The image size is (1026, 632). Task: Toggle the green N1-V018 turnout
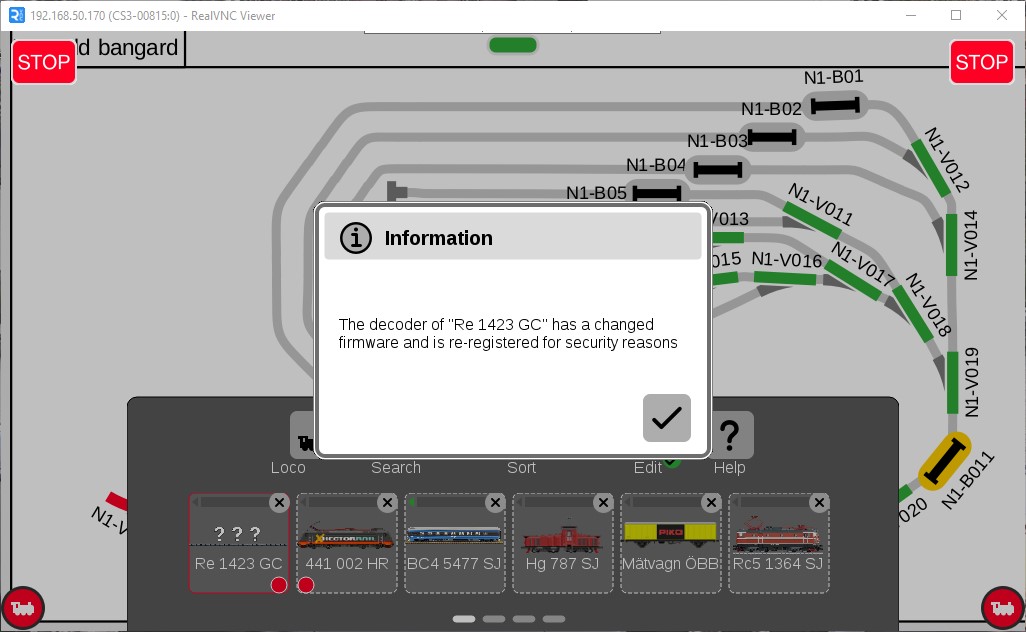point(913,314)
